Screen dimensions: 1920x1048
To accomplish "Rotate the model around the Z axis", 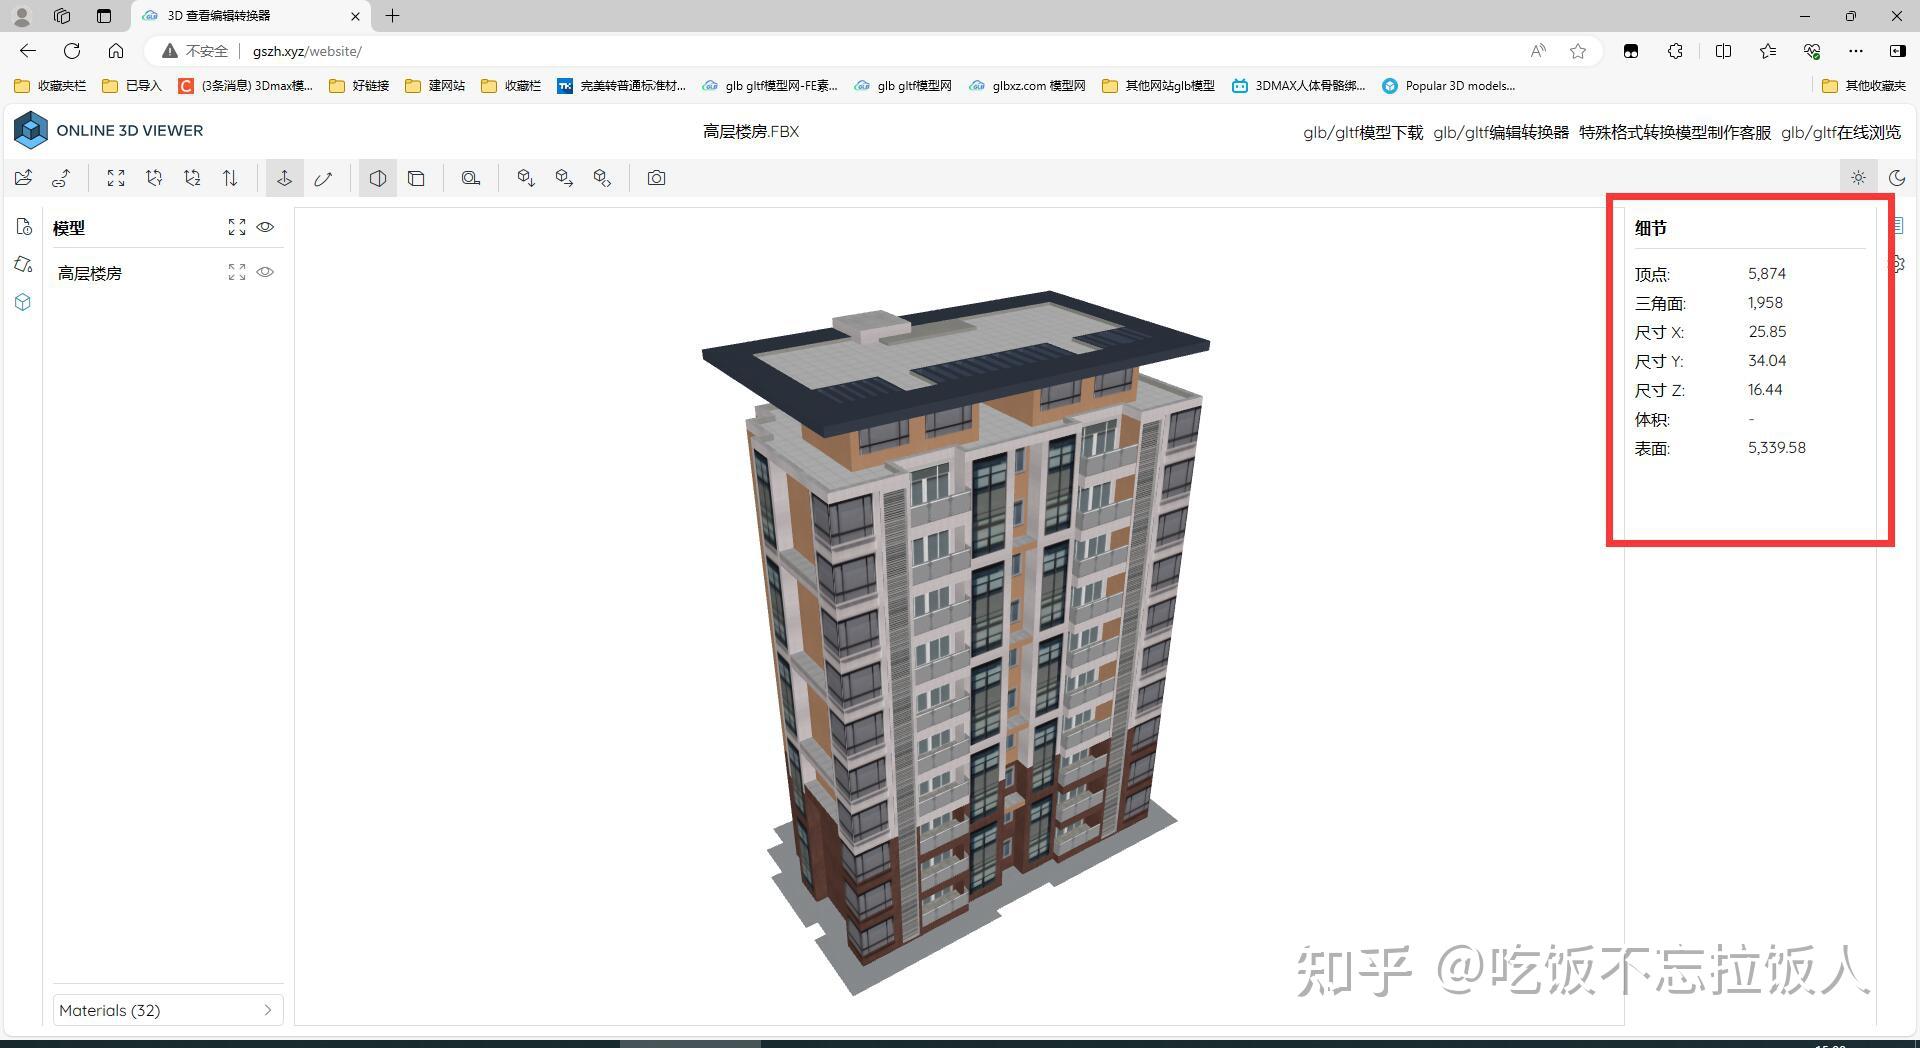I will tap(192, 177).
